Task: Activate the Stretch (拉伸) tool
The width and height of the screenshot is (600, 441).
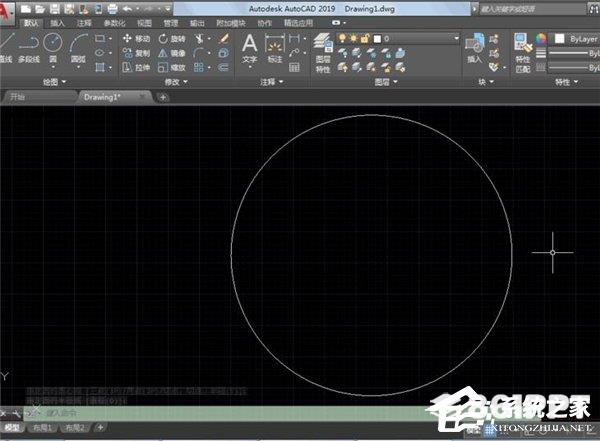Action: (136, 67)
